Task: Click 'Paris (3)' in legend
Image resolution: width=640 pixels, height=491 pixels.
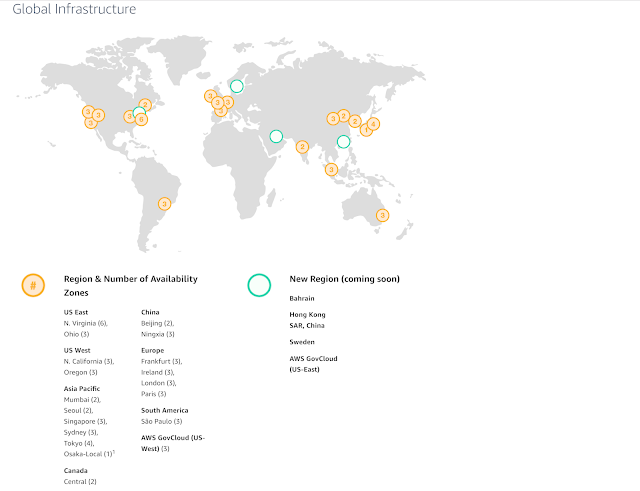Action: [153, 394]
